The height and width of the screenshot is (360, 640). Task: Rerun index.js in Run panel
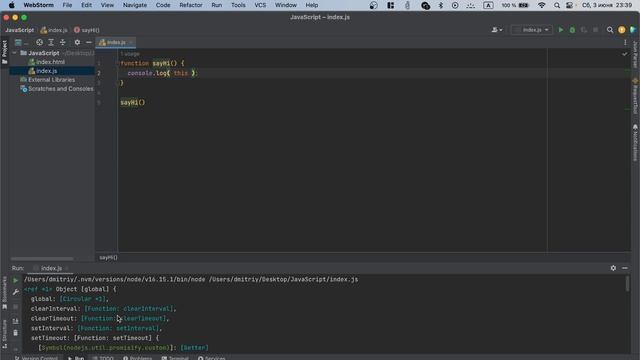coord(16,280)
